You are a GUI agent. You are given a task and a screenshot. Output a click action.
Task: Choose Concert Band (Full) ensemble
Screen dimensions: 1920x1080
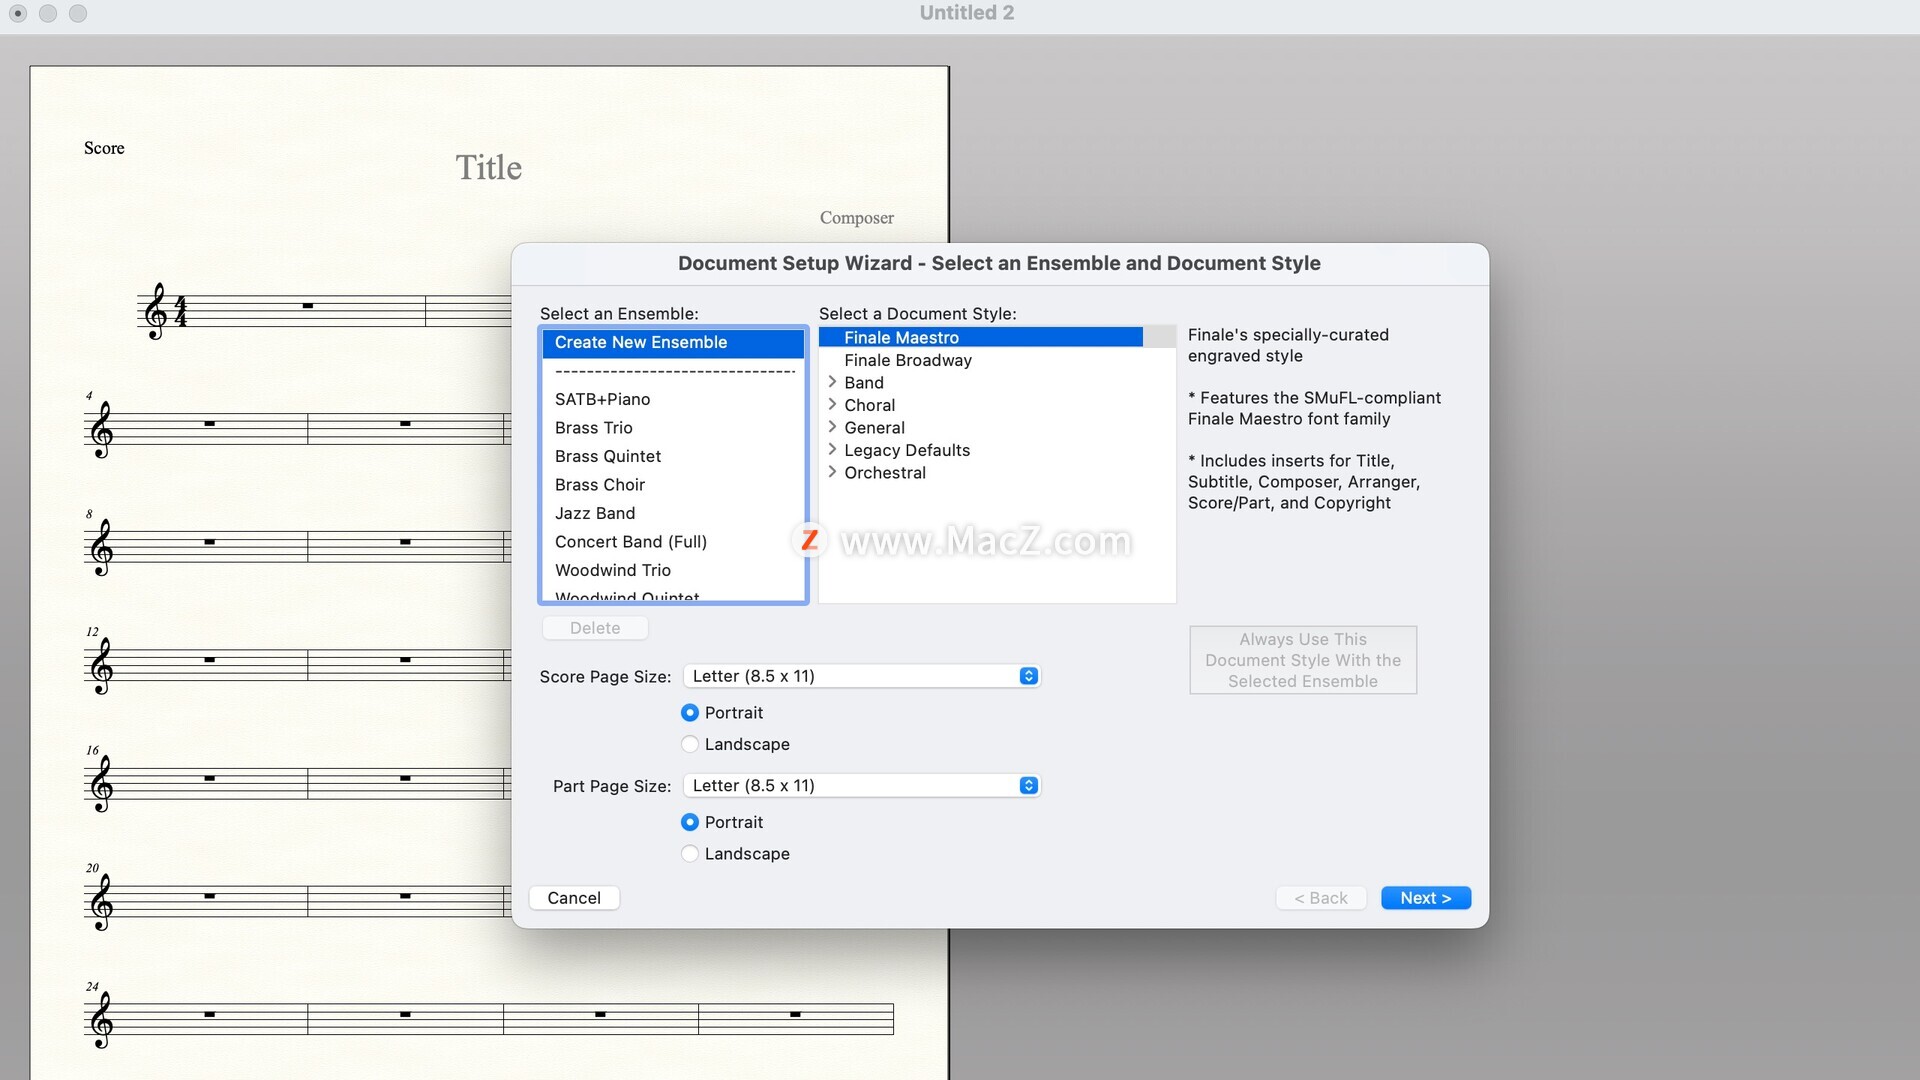tap(630, 542)
